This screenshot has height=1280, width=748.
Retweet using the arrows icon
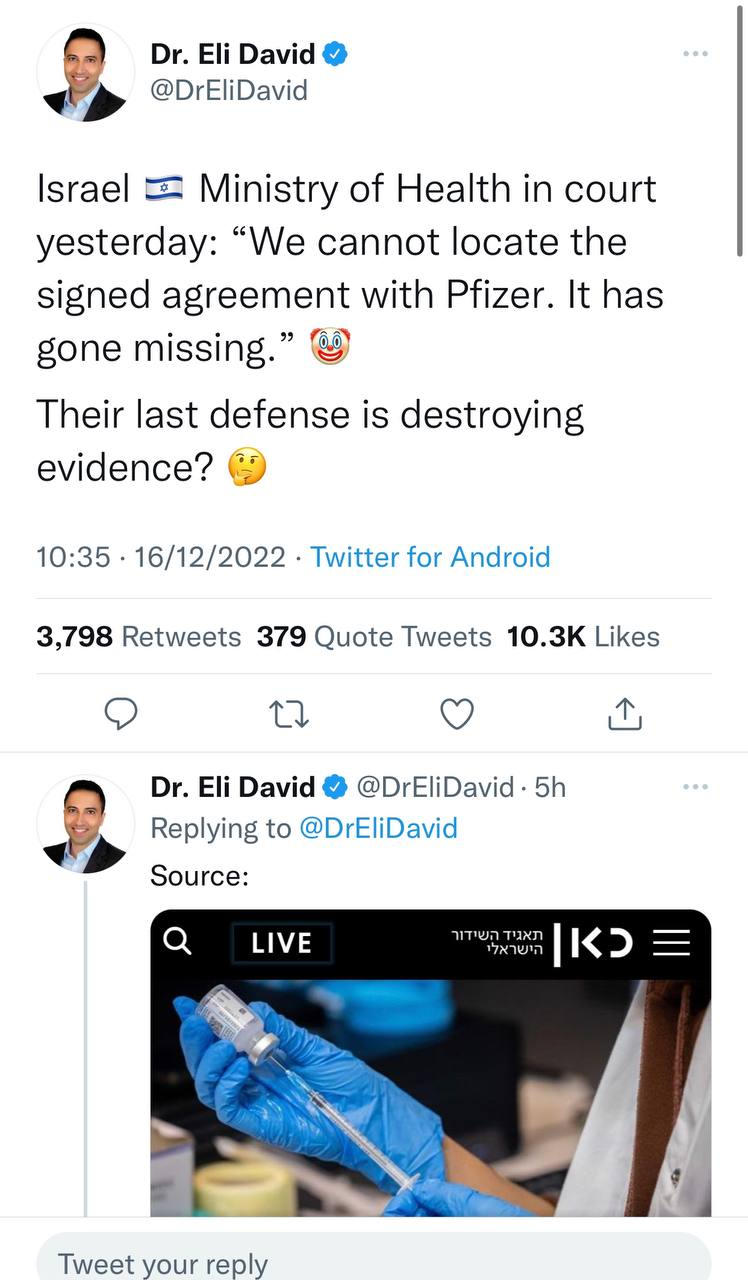[x=289, y=713]
